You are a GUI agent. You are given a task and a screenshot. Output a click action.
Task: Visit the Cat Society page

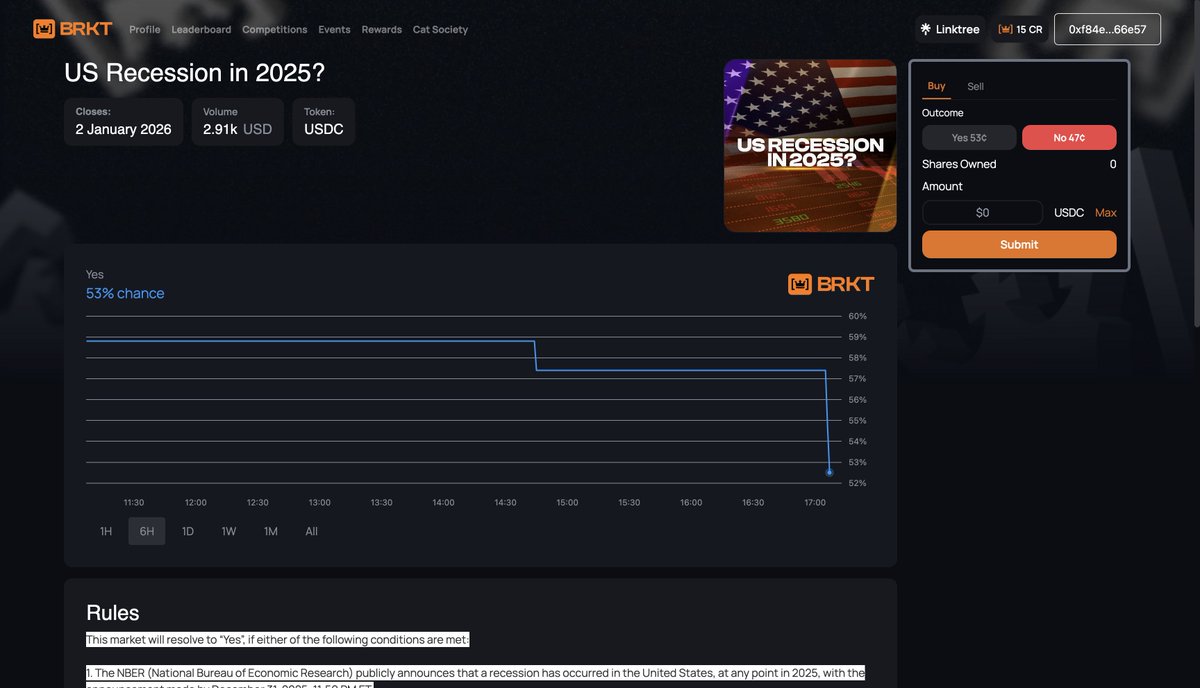coord(440,30)
